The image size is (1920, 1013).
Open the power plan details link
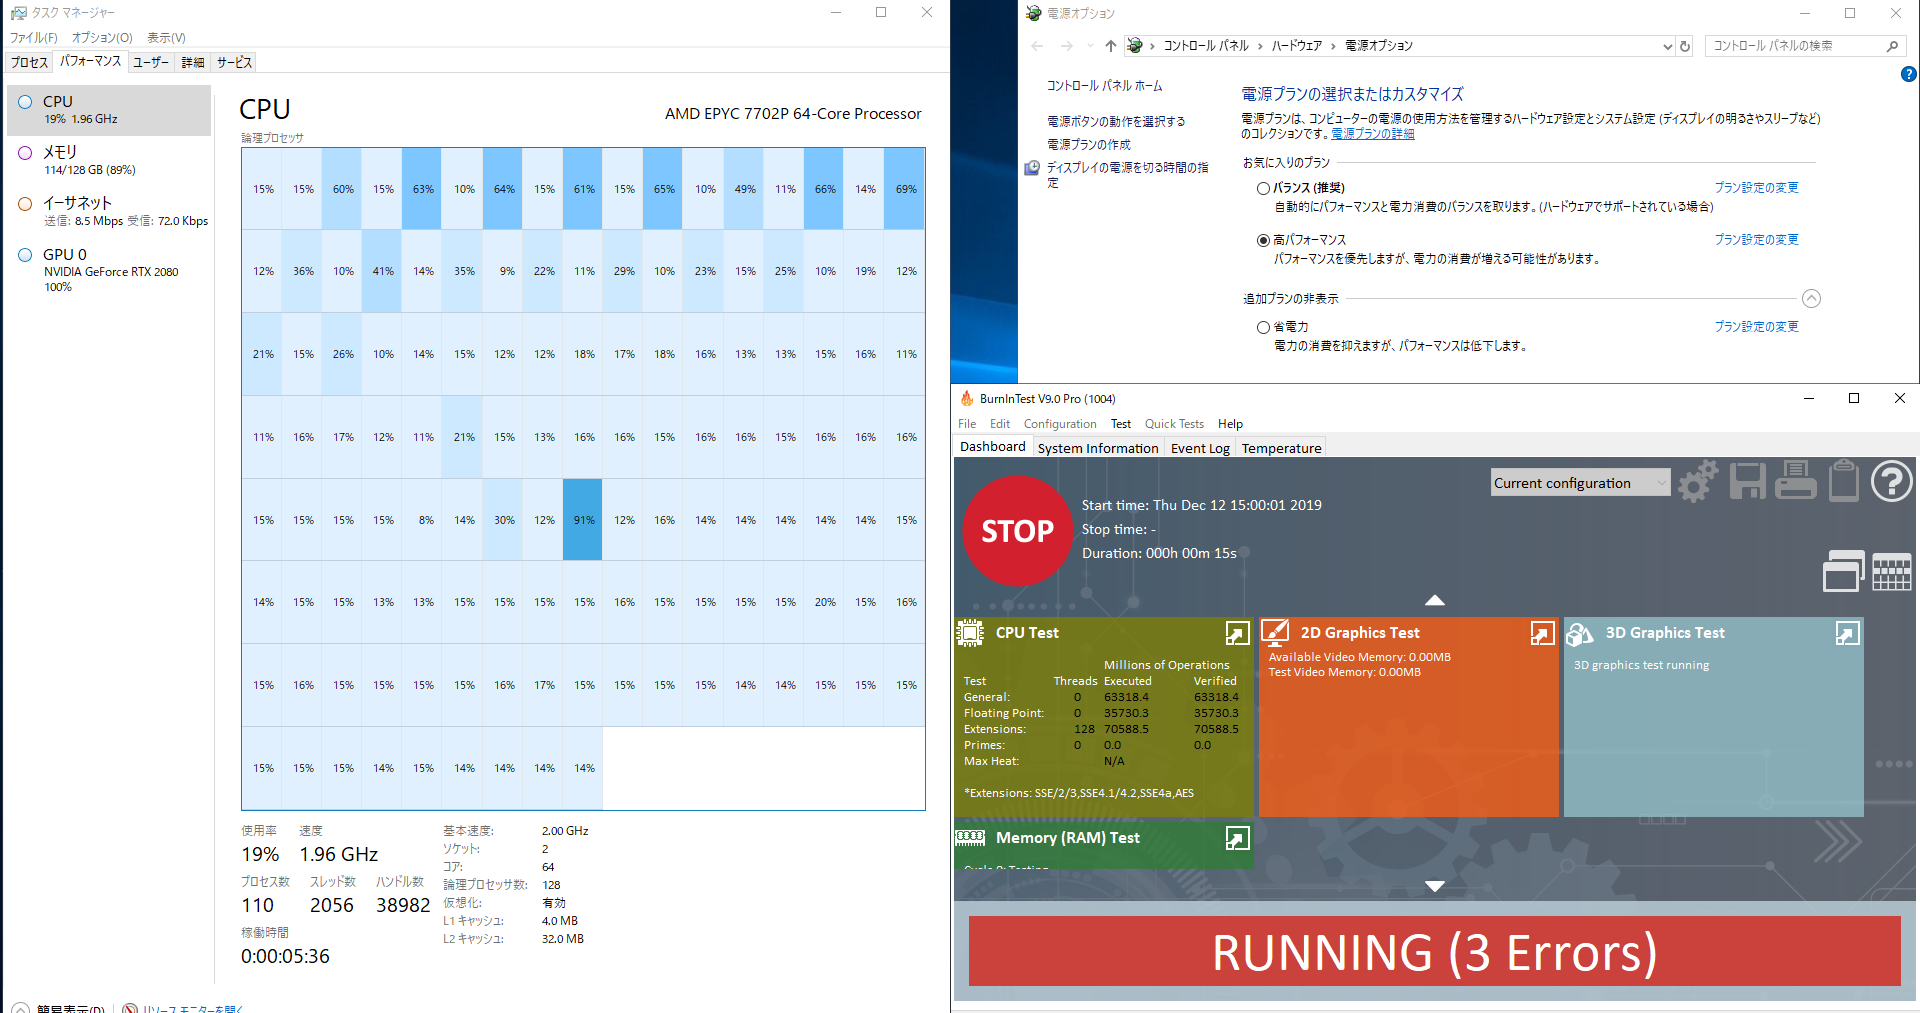pos(1372,134)
